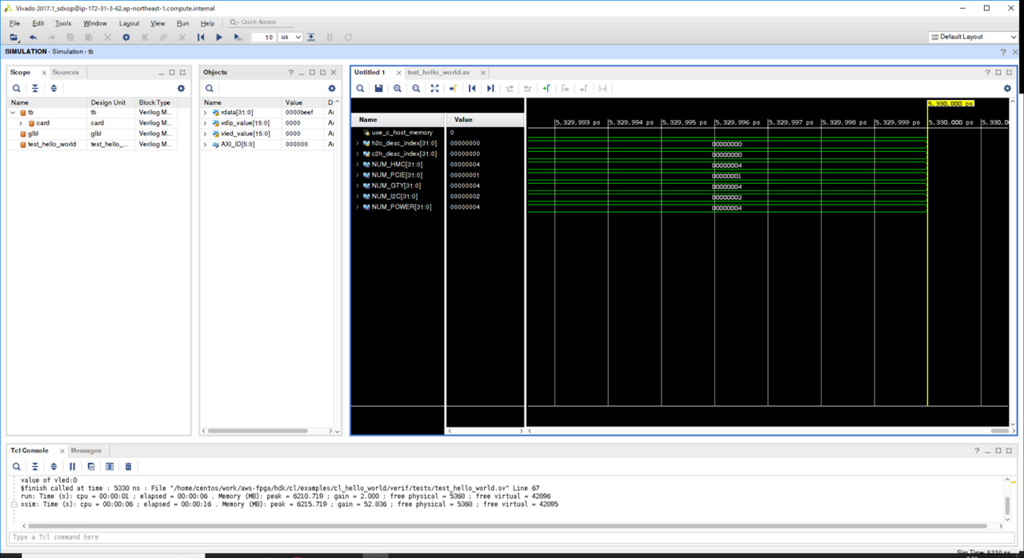The height and width of the screenshot is (558, 1024).
Task: Go to waveform time zero
Action: click(472, 88)
